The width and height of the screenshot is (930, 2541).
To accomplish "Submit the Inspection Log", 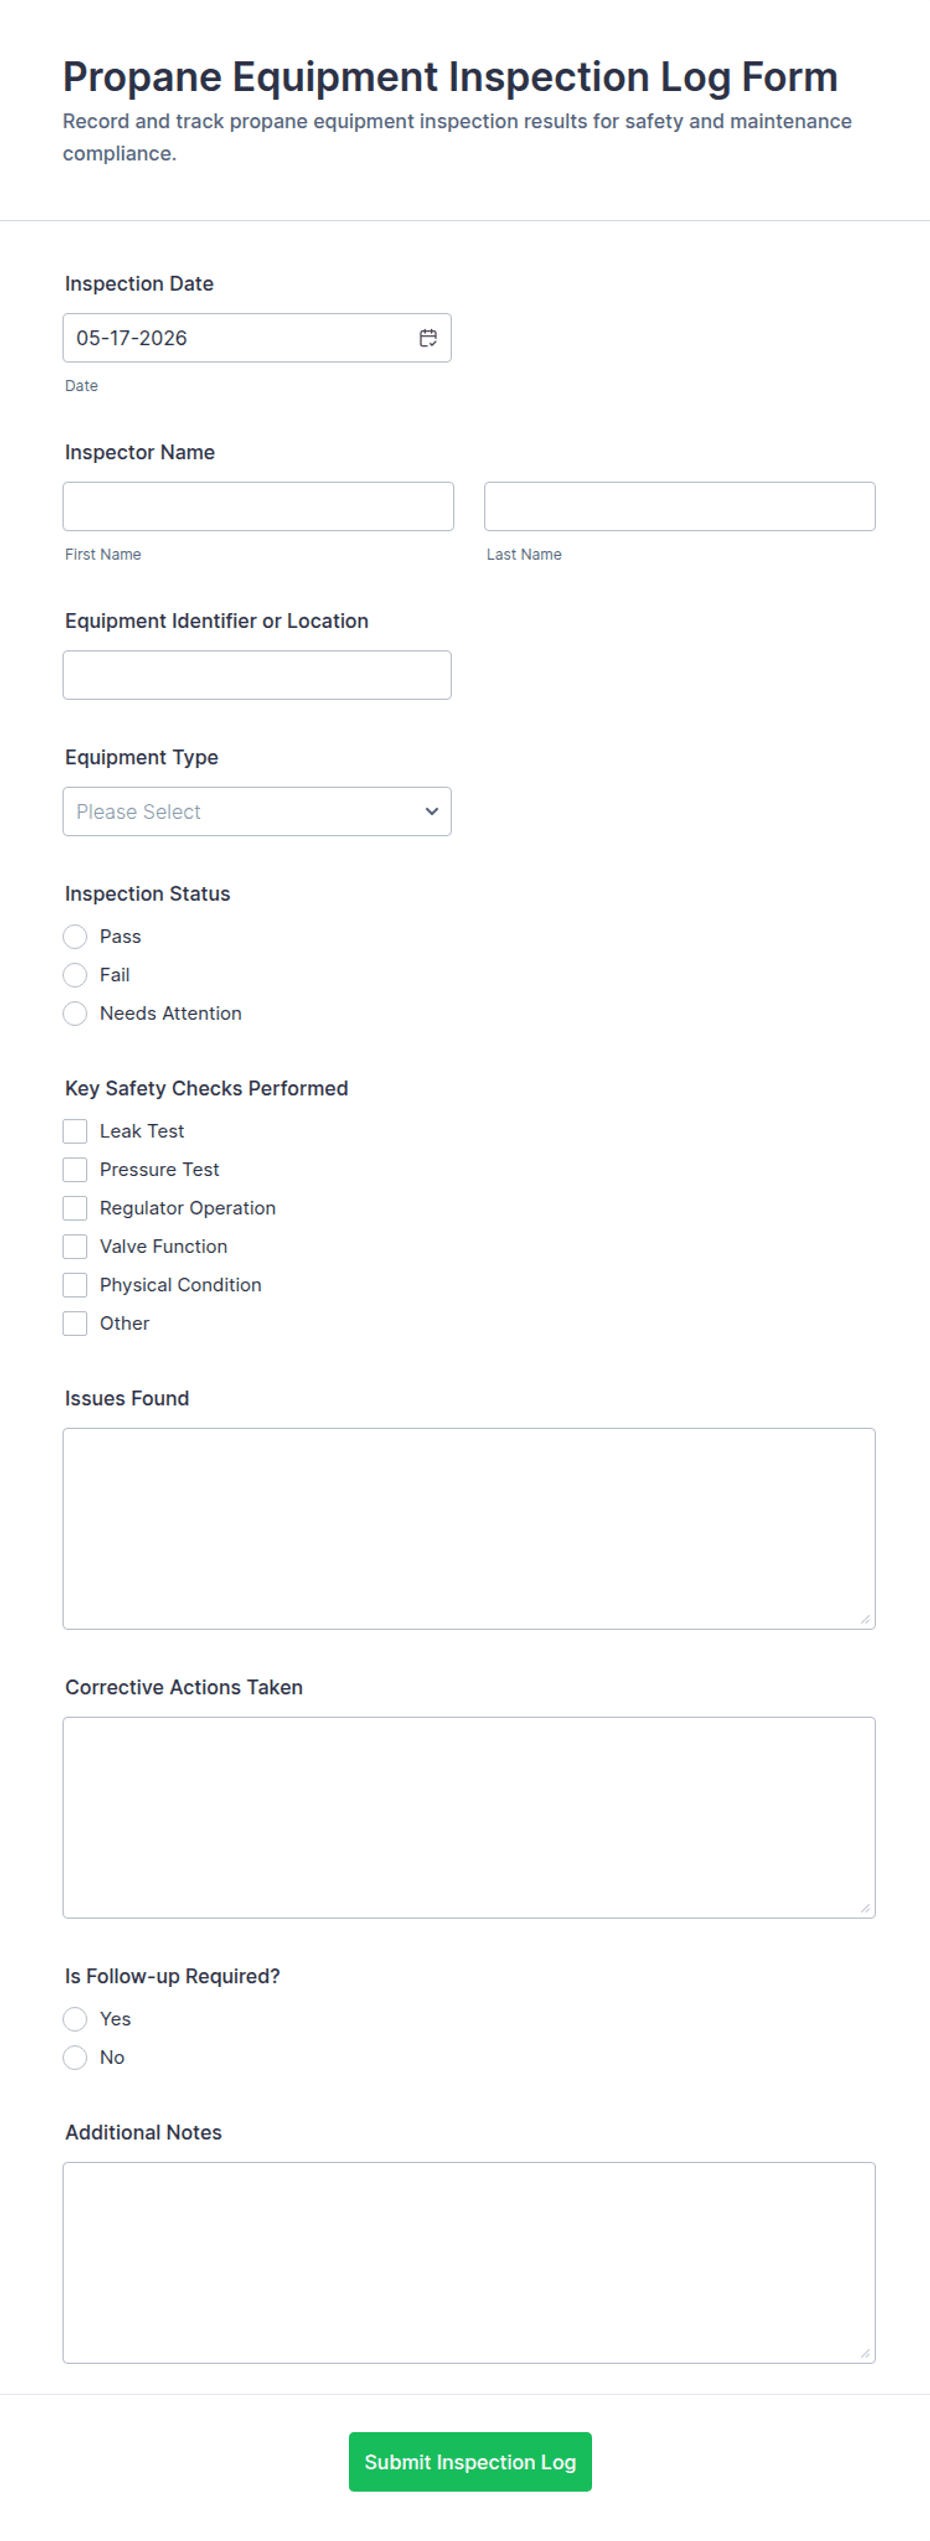I will 470,2462.
